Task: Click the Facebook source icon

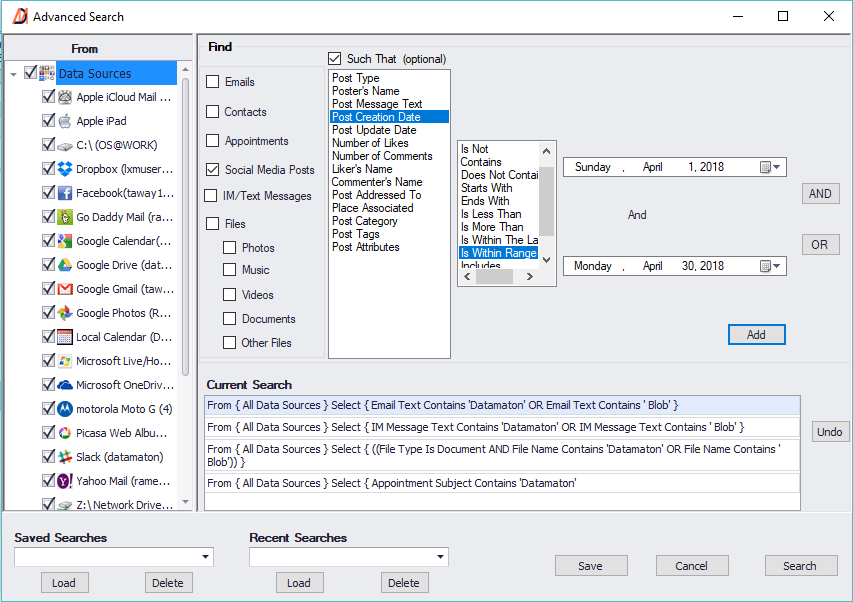Action: (x=64, y=193)
